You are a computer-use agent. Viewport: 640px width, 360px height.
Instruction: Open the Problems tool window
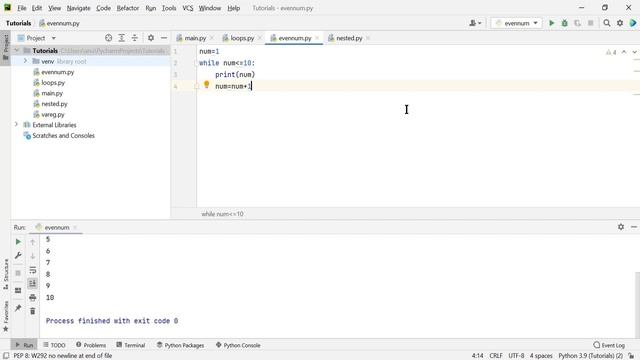[x=91, y=345]
